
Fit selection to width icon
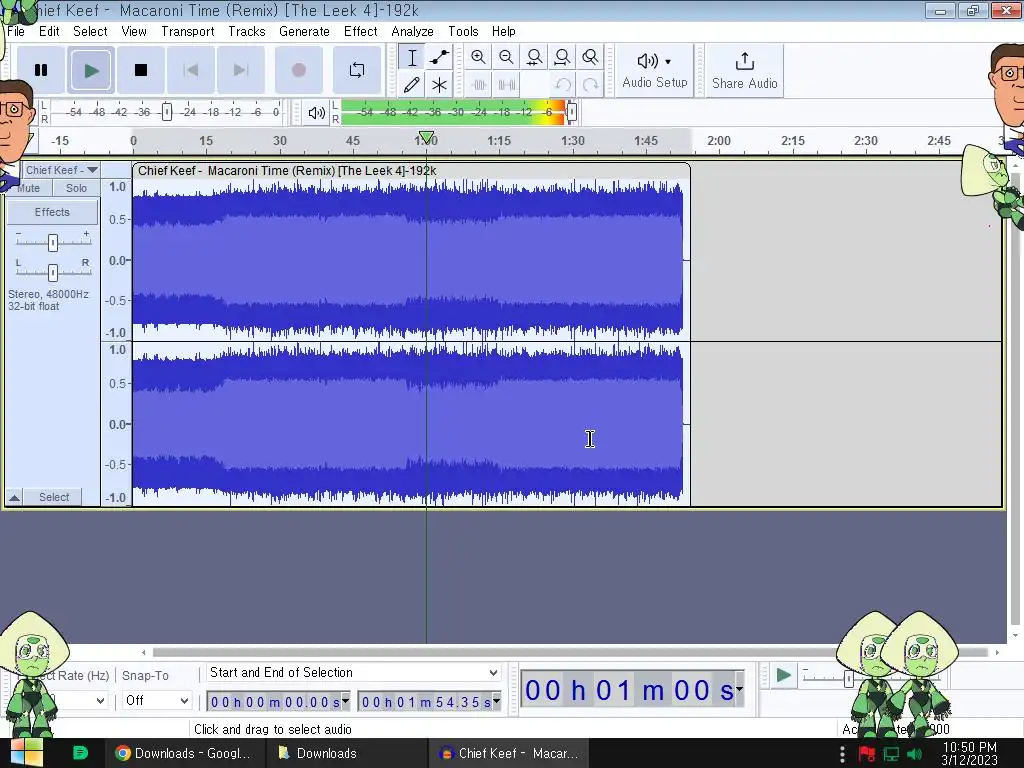534,57
